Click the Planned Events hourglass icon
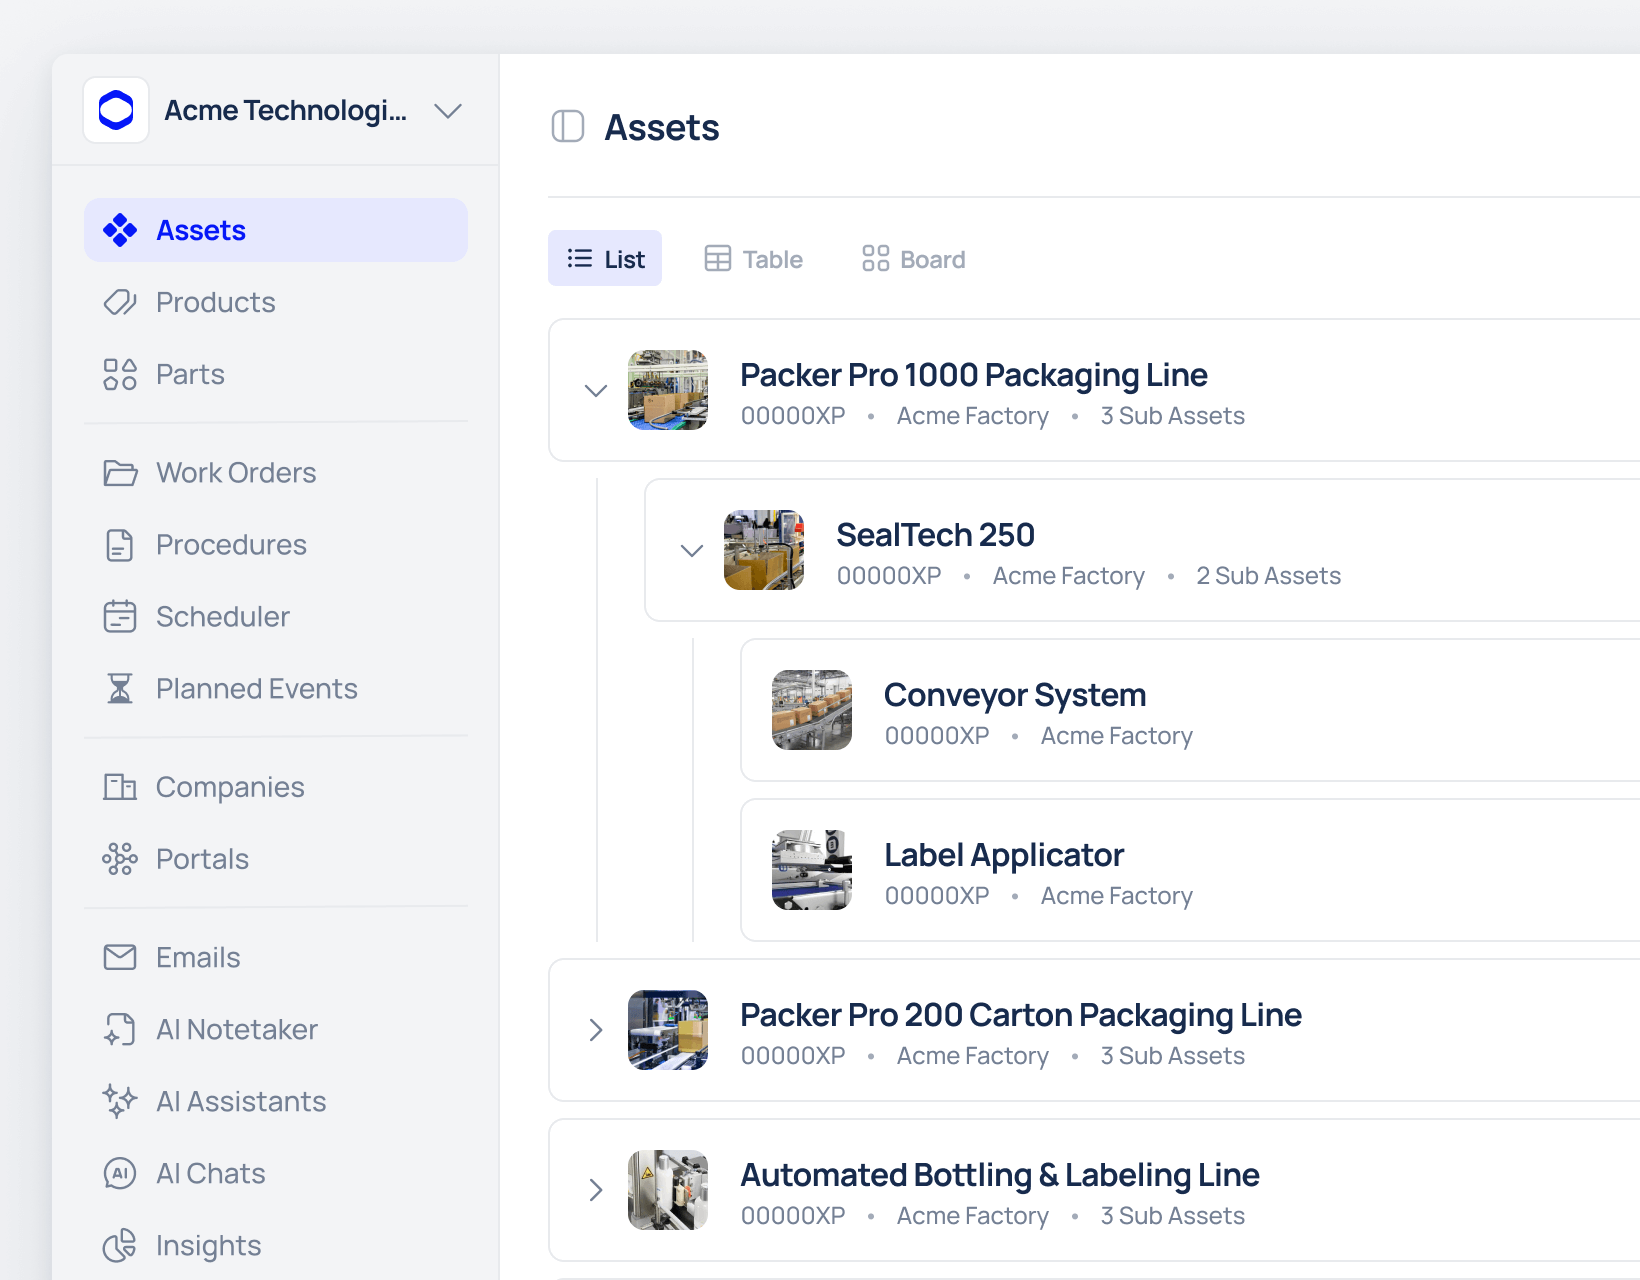Viewport: 1640px width, 1280px height. coord(120,688)
